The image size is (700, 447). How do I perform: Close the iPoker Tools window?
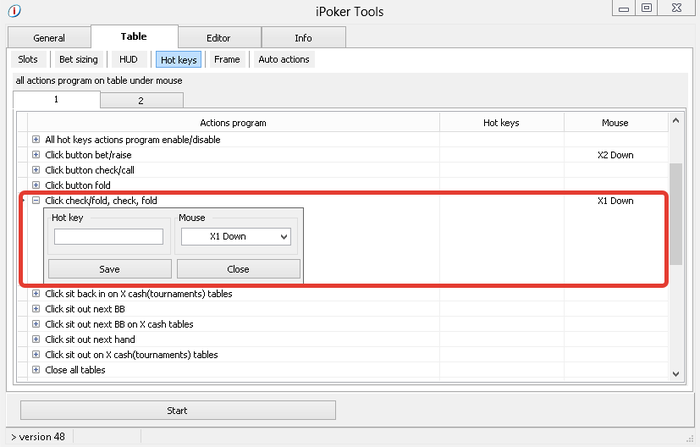tap(676, 8)
